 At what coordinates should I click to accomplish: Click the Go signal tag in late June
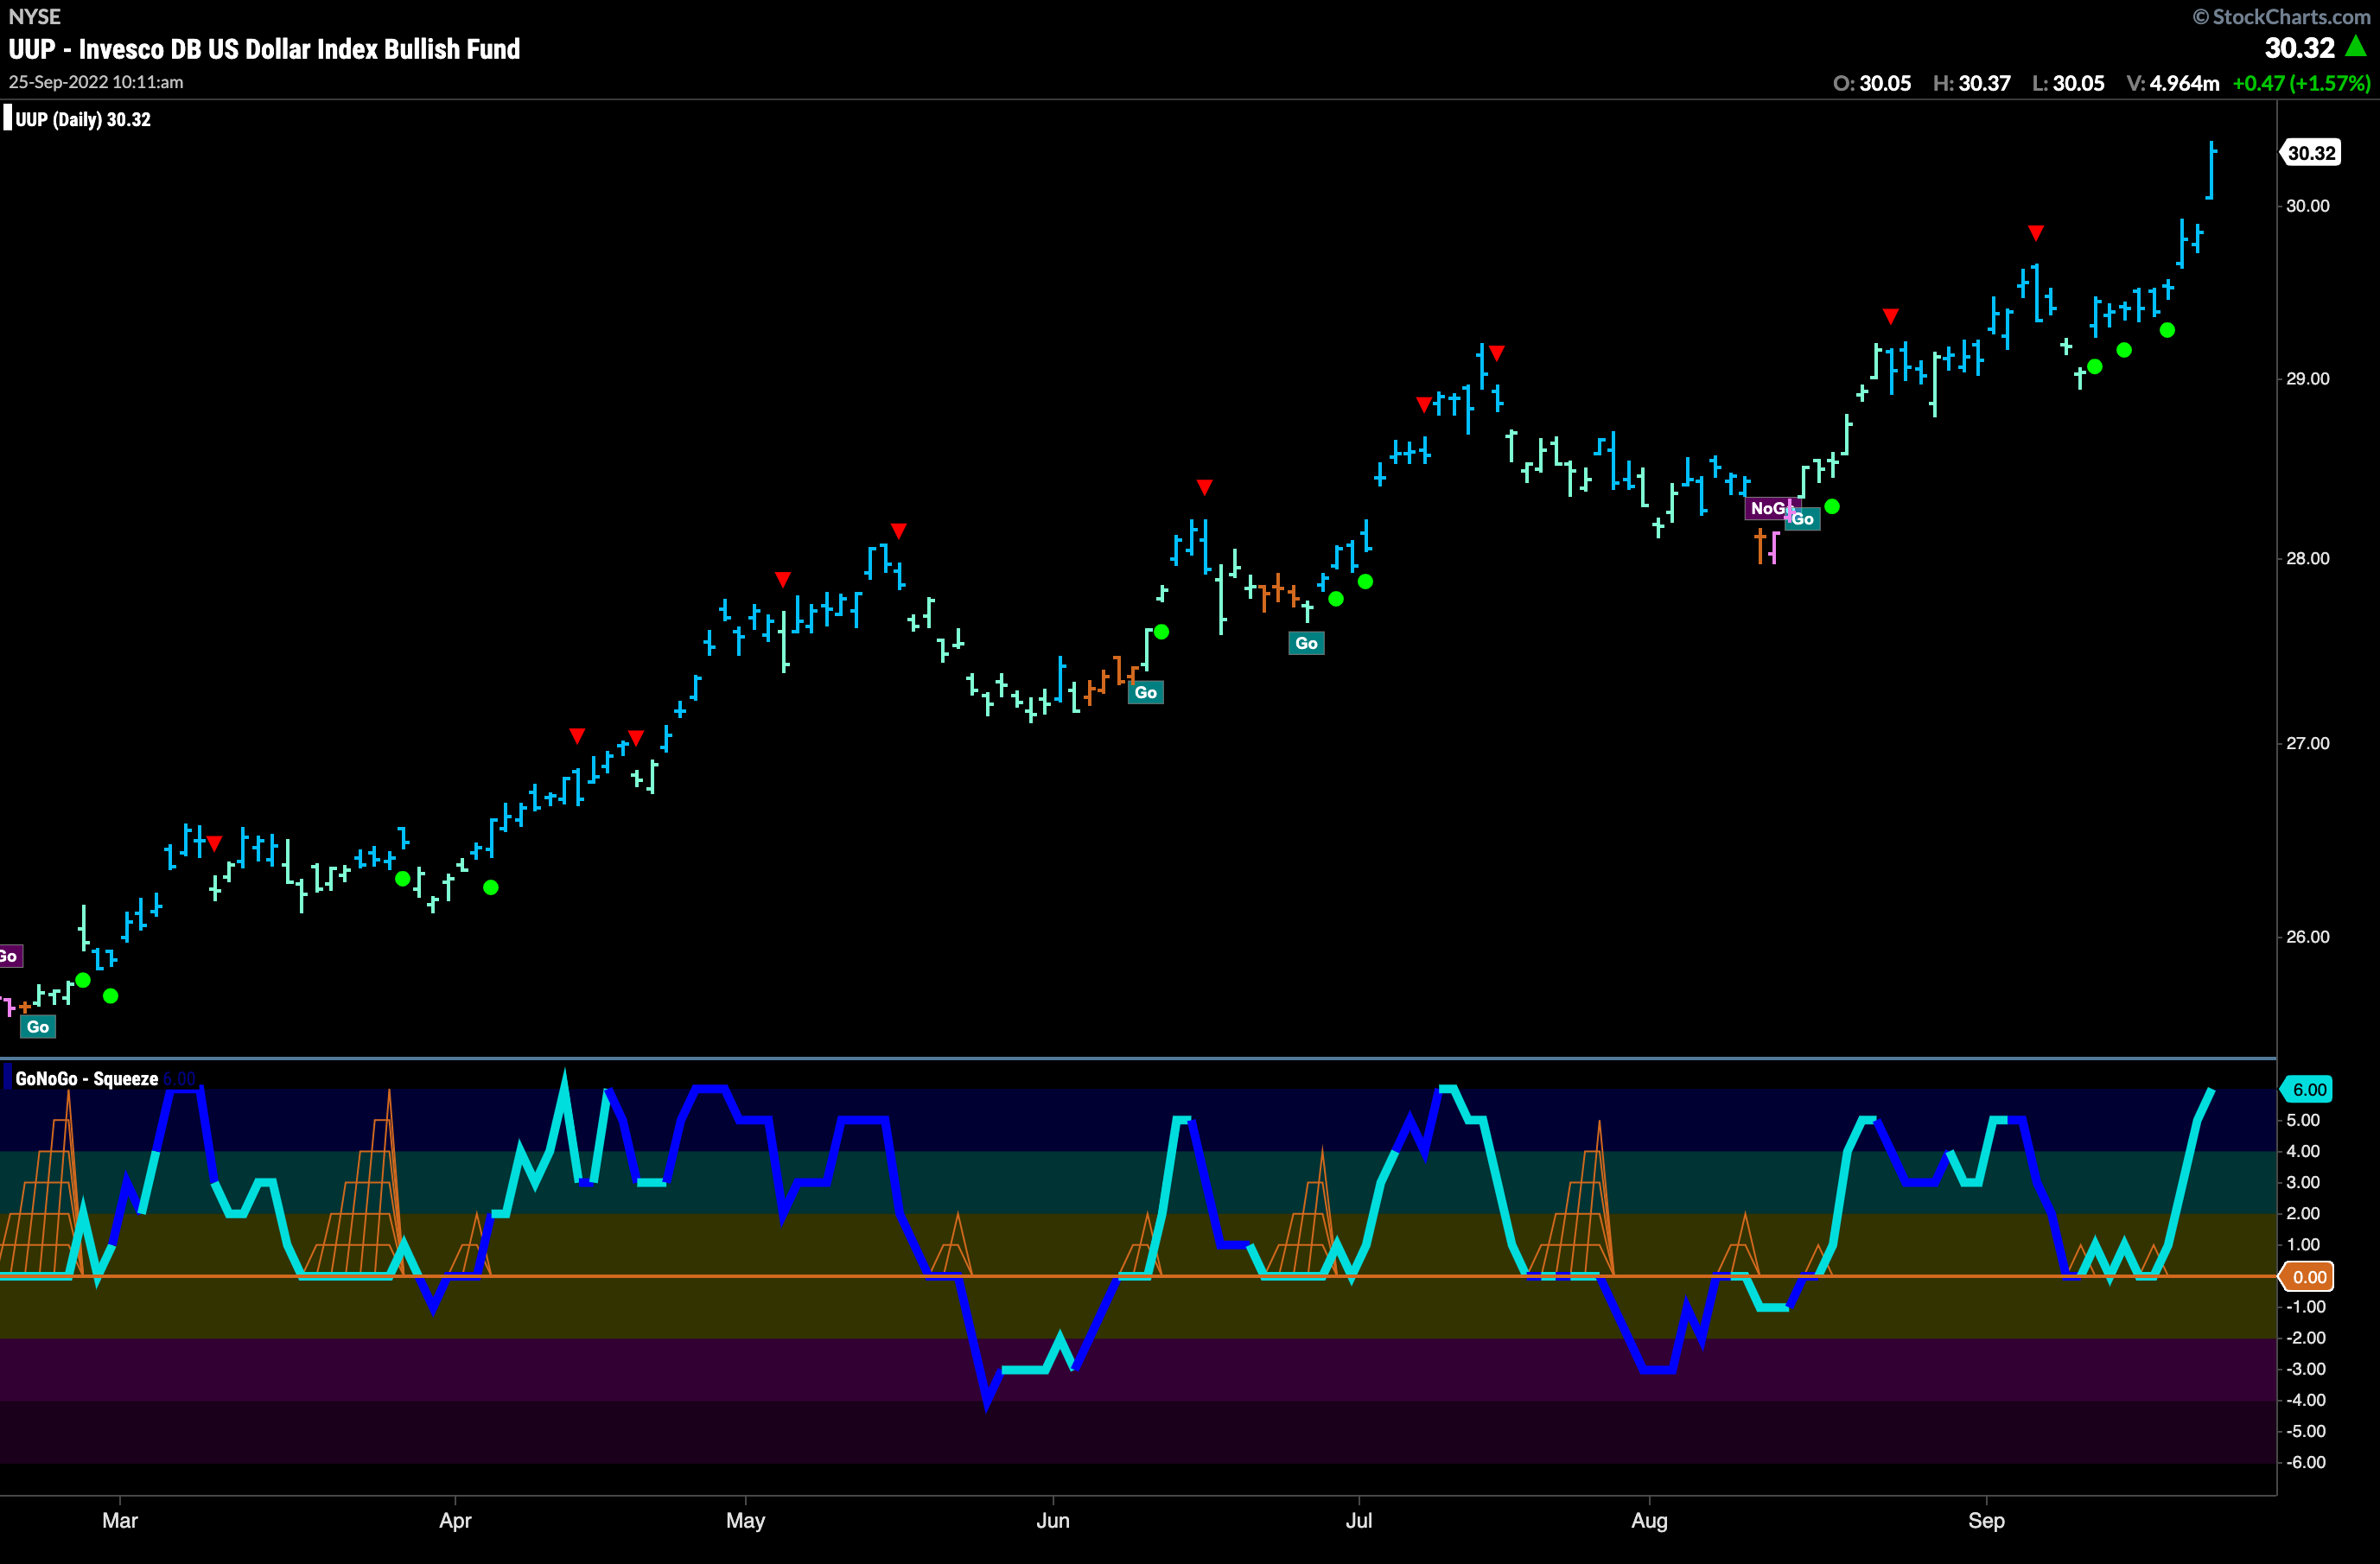1307,643
